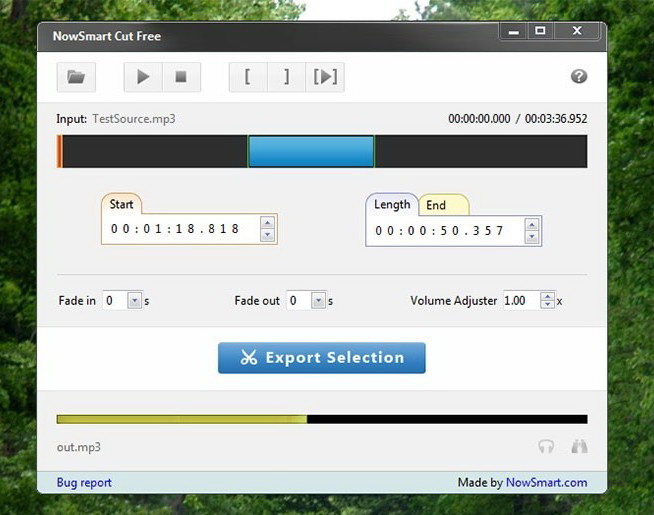Increase the Start time with up arrow
The width and height of the screenshot is (654, 515).
[x=267, y=223]
